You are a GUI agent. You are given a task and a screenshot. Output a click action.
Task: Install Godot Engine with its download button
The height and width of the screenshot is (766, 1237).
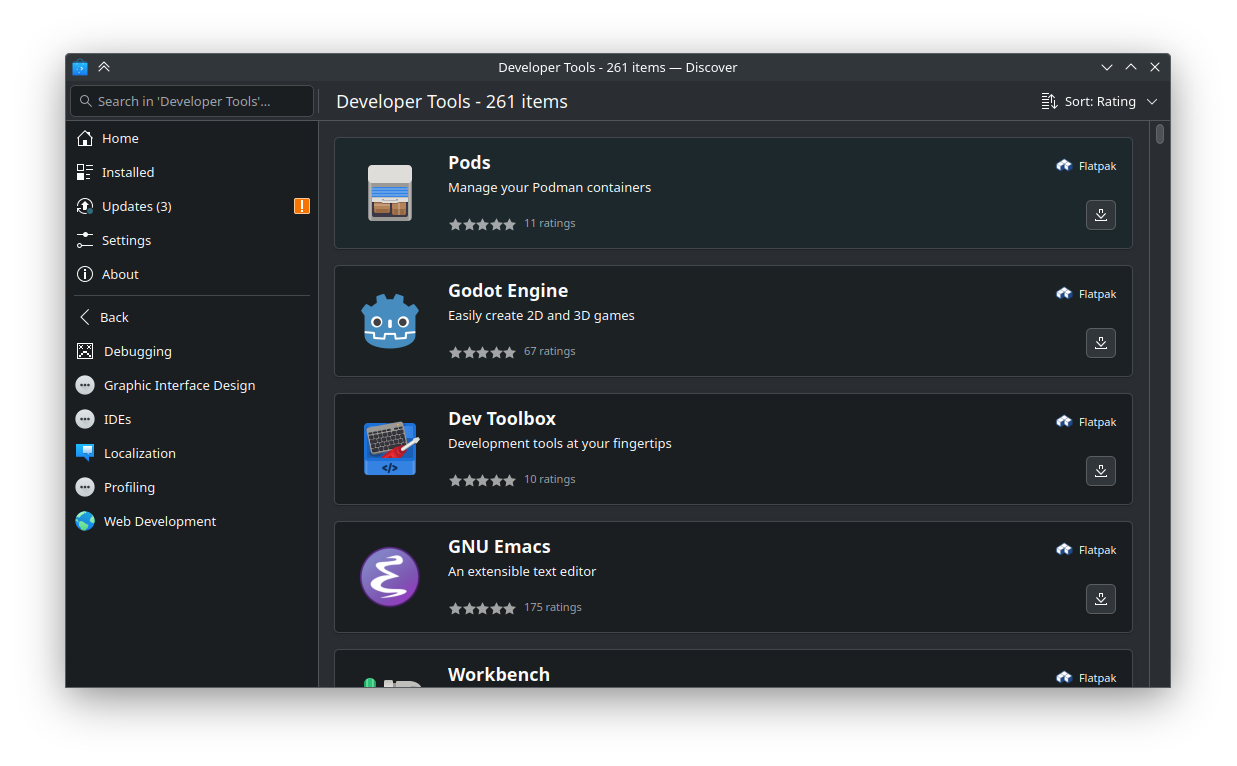pos(1101,343)
